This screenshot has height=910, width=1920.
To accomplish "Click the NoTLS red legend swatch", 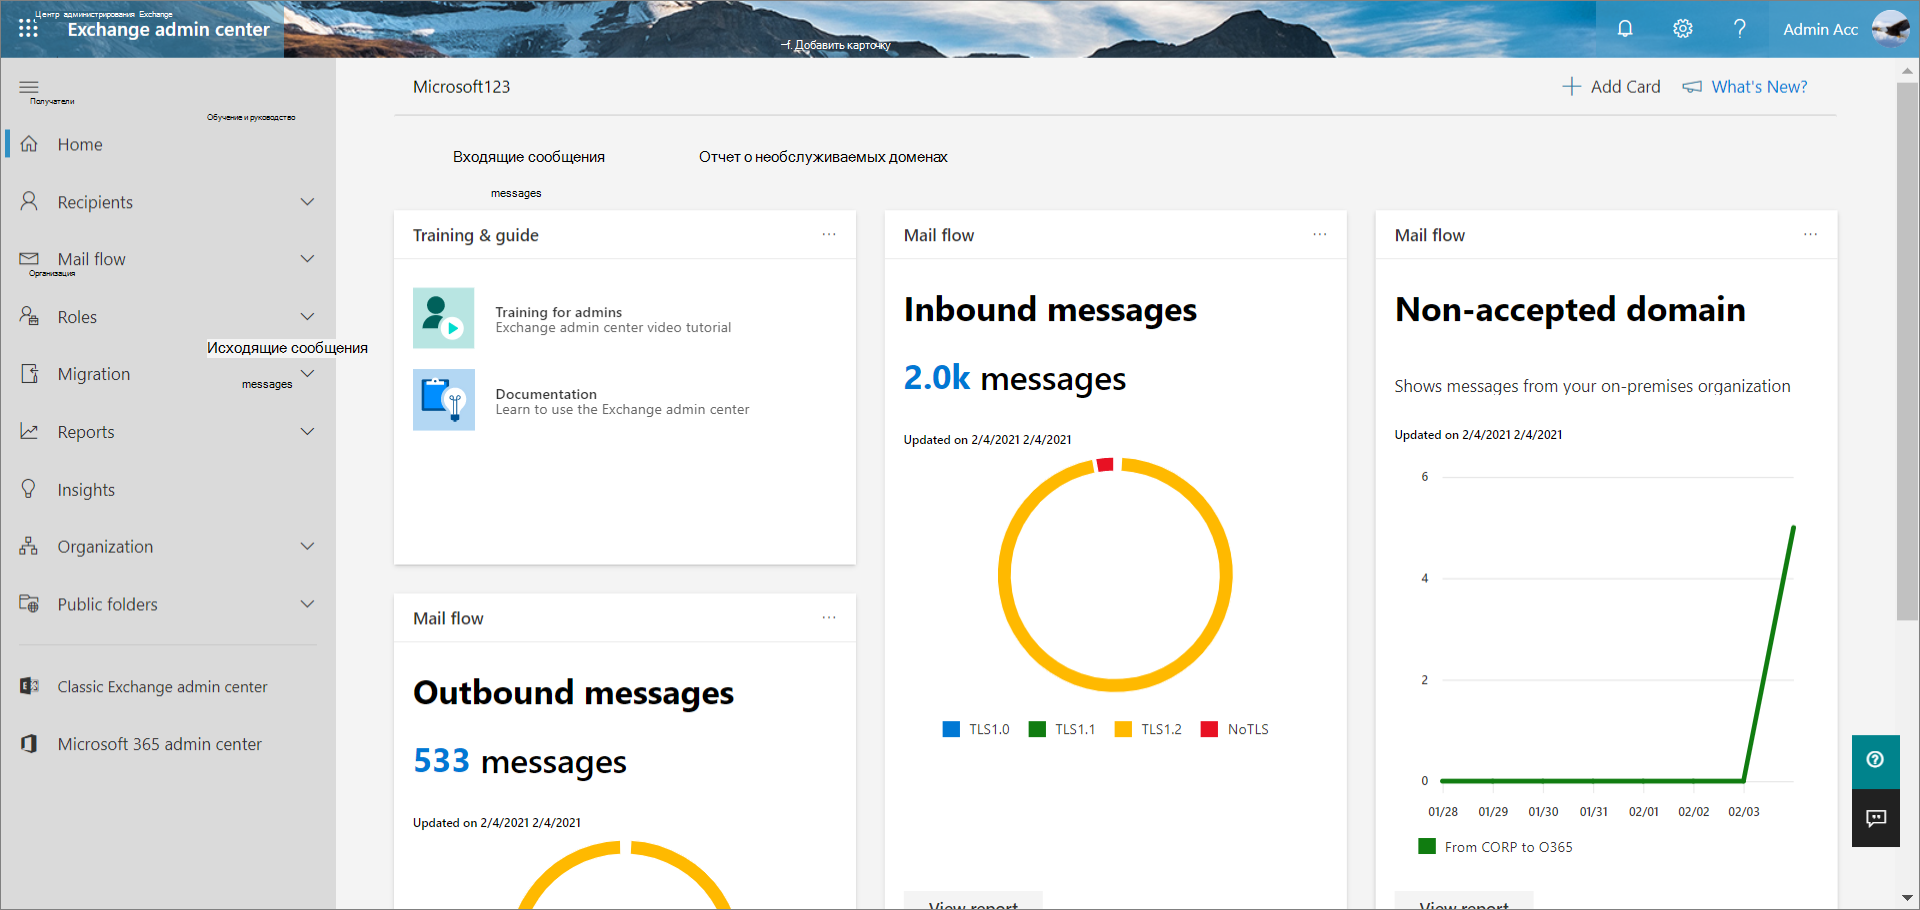I will click(x=1209, y=729).
